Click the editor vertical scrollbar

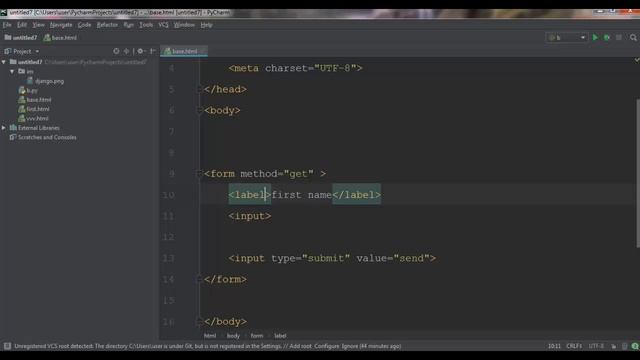(638, 173)
